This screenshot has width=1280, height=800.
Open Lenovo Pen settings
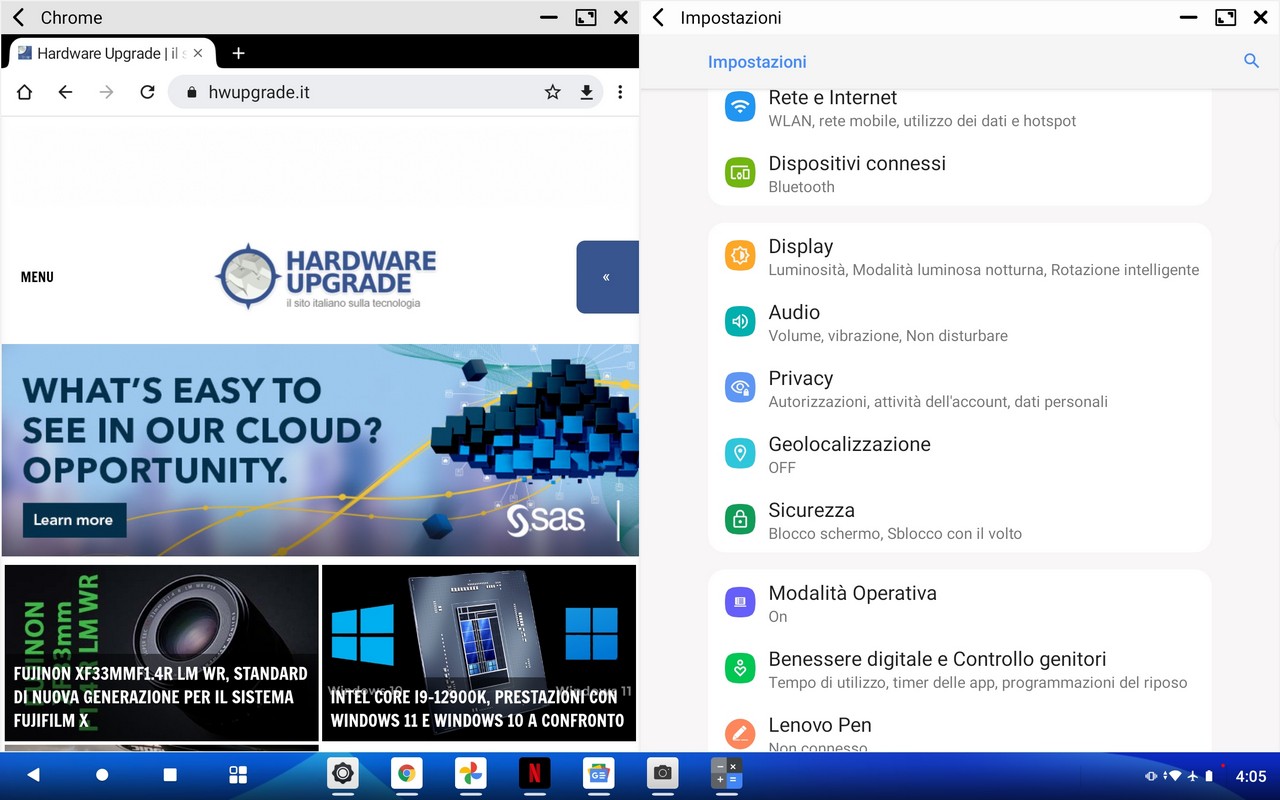pyautogui.click(x=959, y=728)
